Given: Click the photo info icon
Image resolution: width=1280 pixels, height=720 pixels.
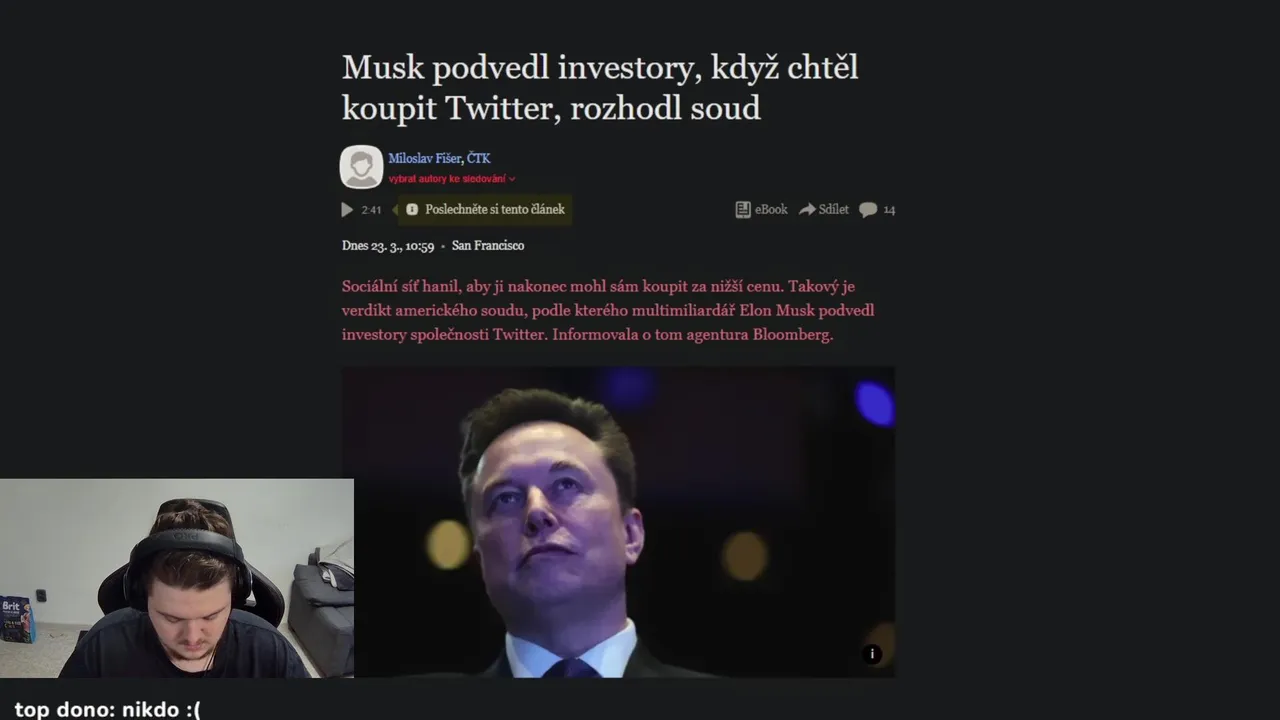Looking at the screenshot, I should [x=872, y=654].
